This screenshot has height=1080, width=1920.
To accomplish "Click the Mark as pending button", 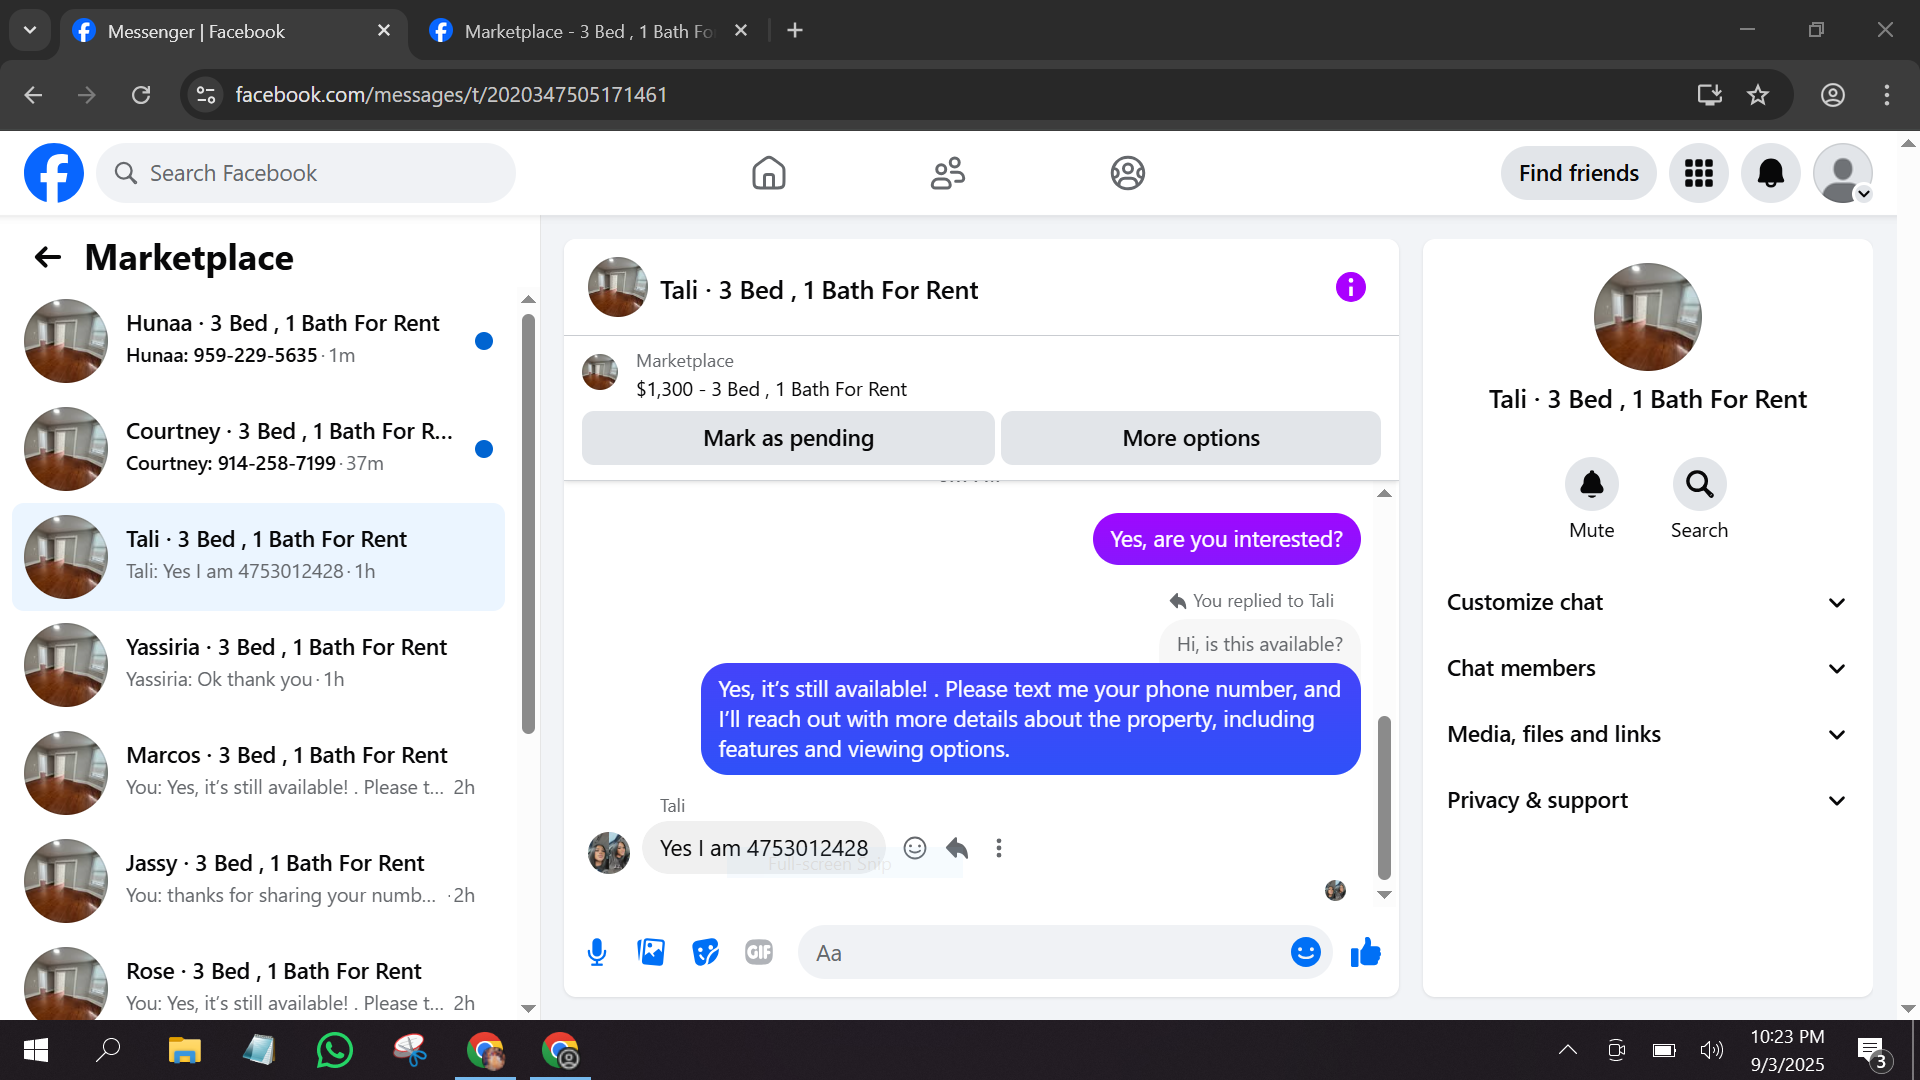I will click(x=788, y=439).
